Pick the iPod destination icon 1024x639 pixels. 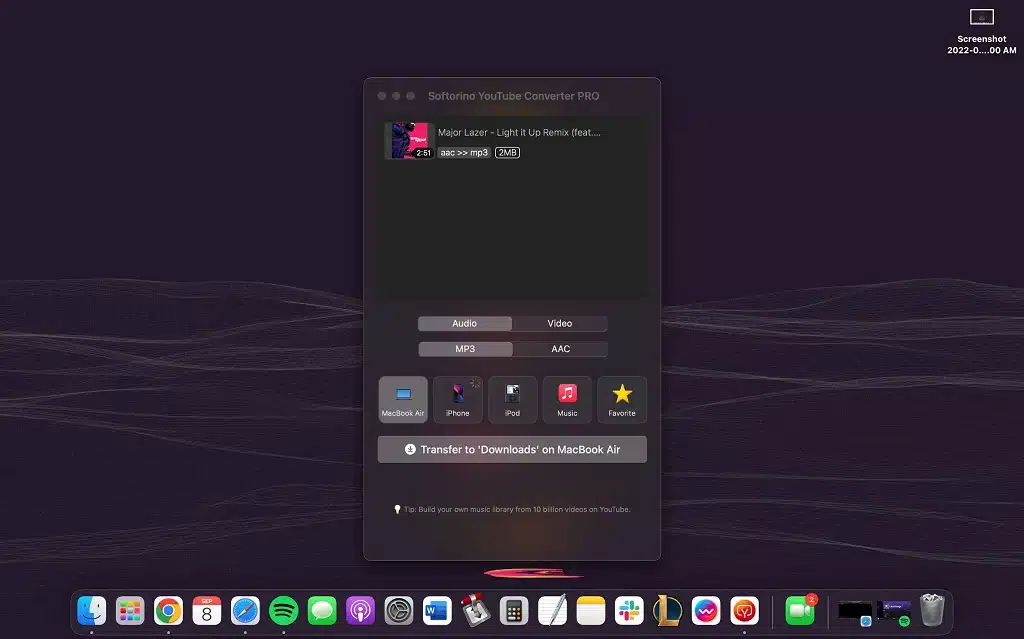[x=512, y=399]
